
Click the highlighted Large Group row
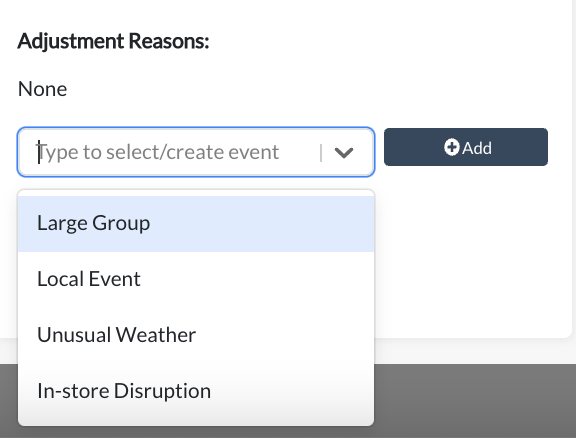196,224
